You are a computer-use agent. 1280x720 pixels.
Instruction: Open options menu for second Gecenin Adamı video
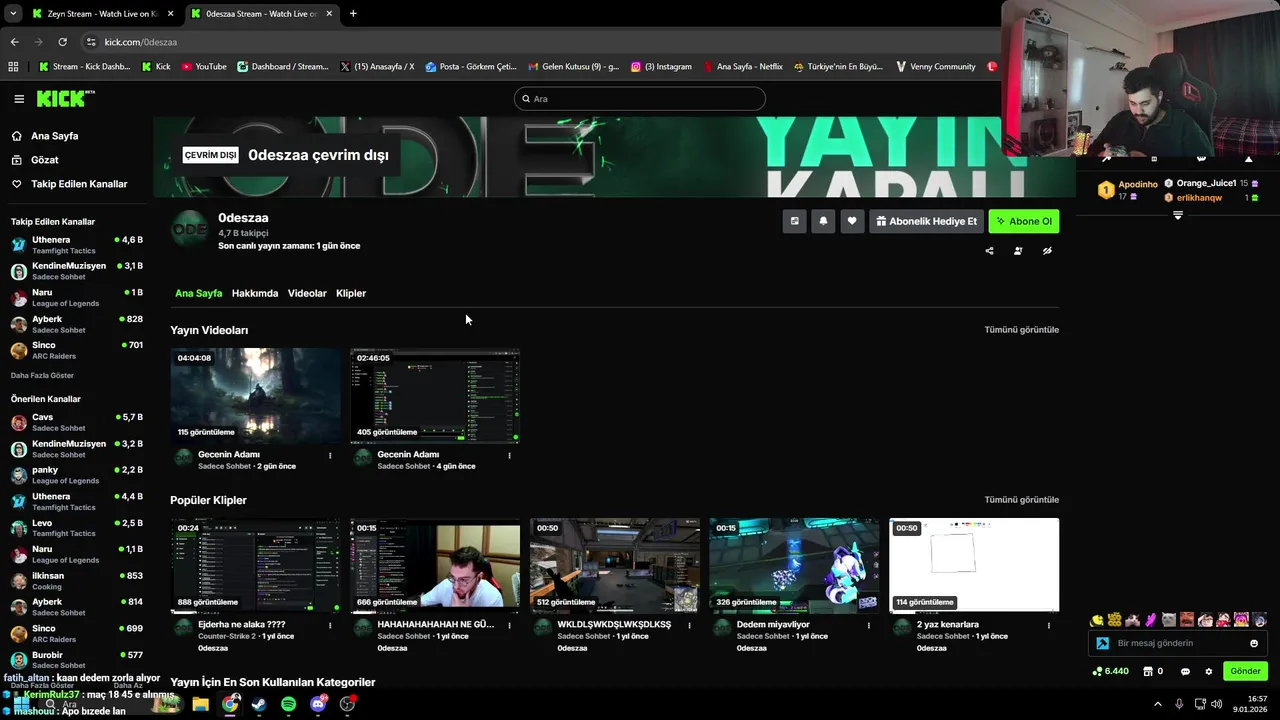point(509,455)
